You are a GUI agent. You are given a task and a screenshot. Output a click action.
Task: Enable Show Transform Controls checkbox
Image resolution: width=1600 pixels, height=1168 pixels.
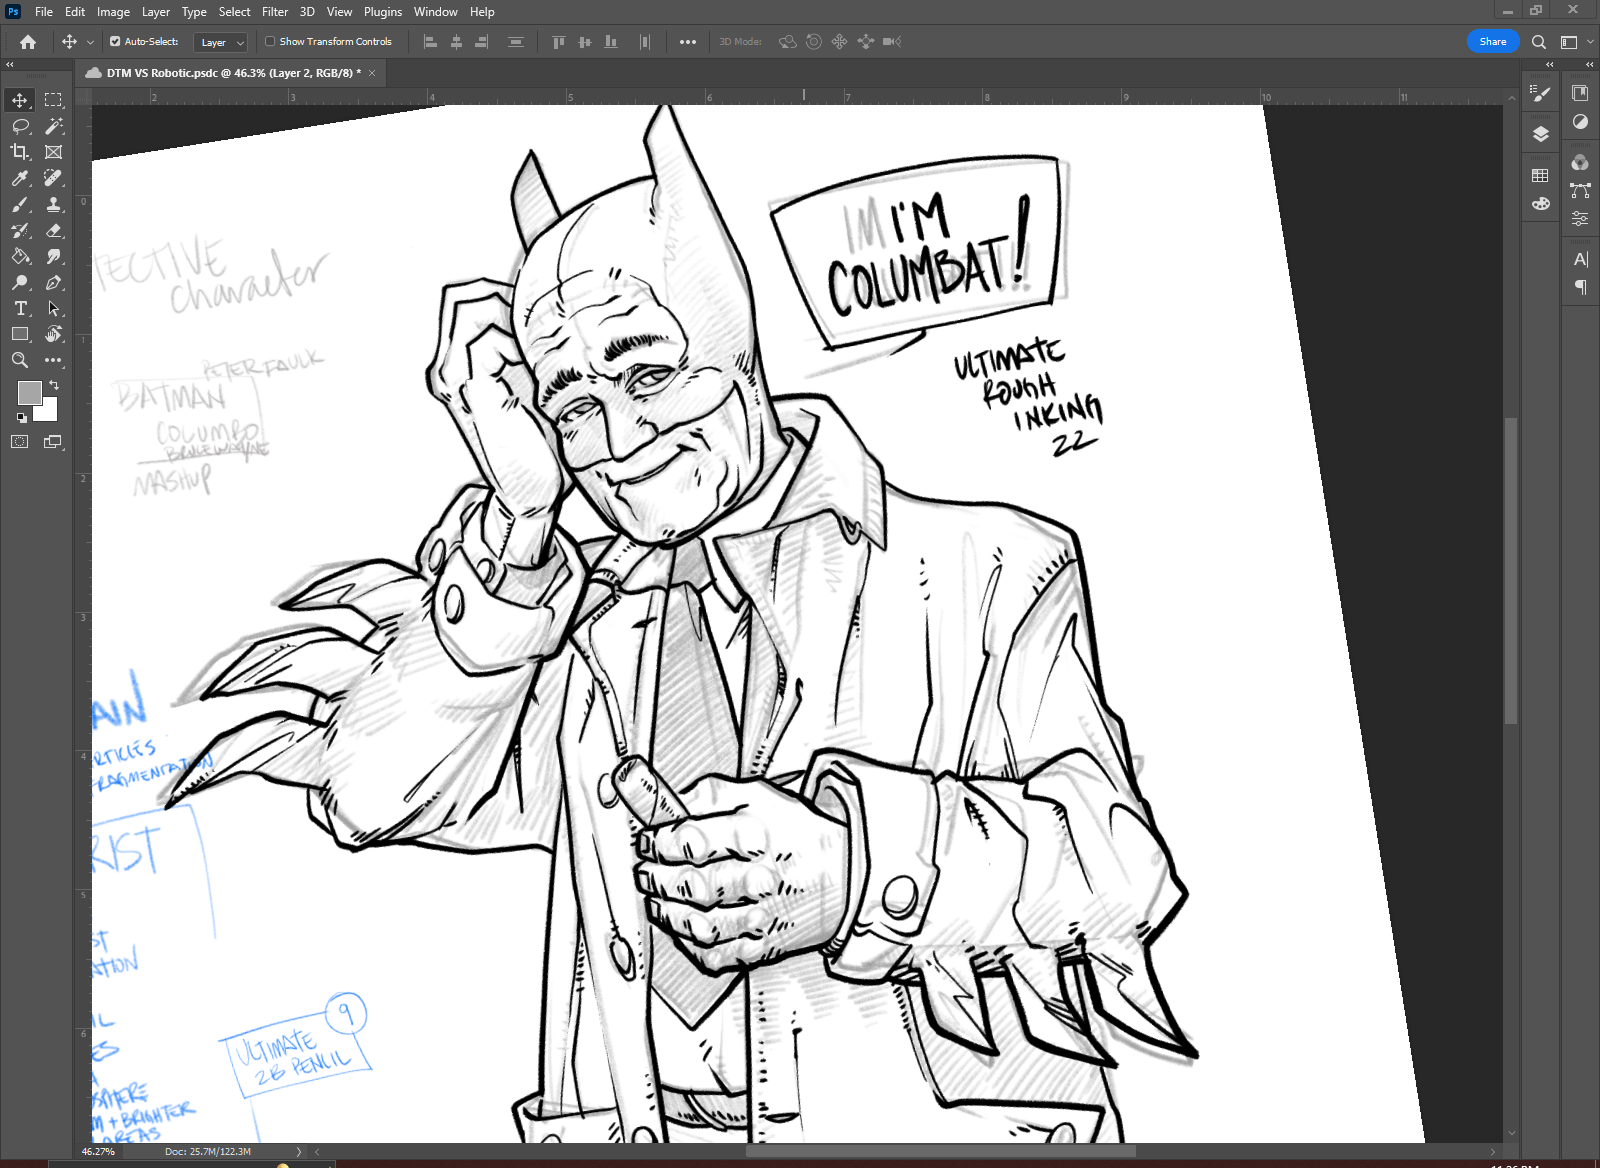pos(270,42)
